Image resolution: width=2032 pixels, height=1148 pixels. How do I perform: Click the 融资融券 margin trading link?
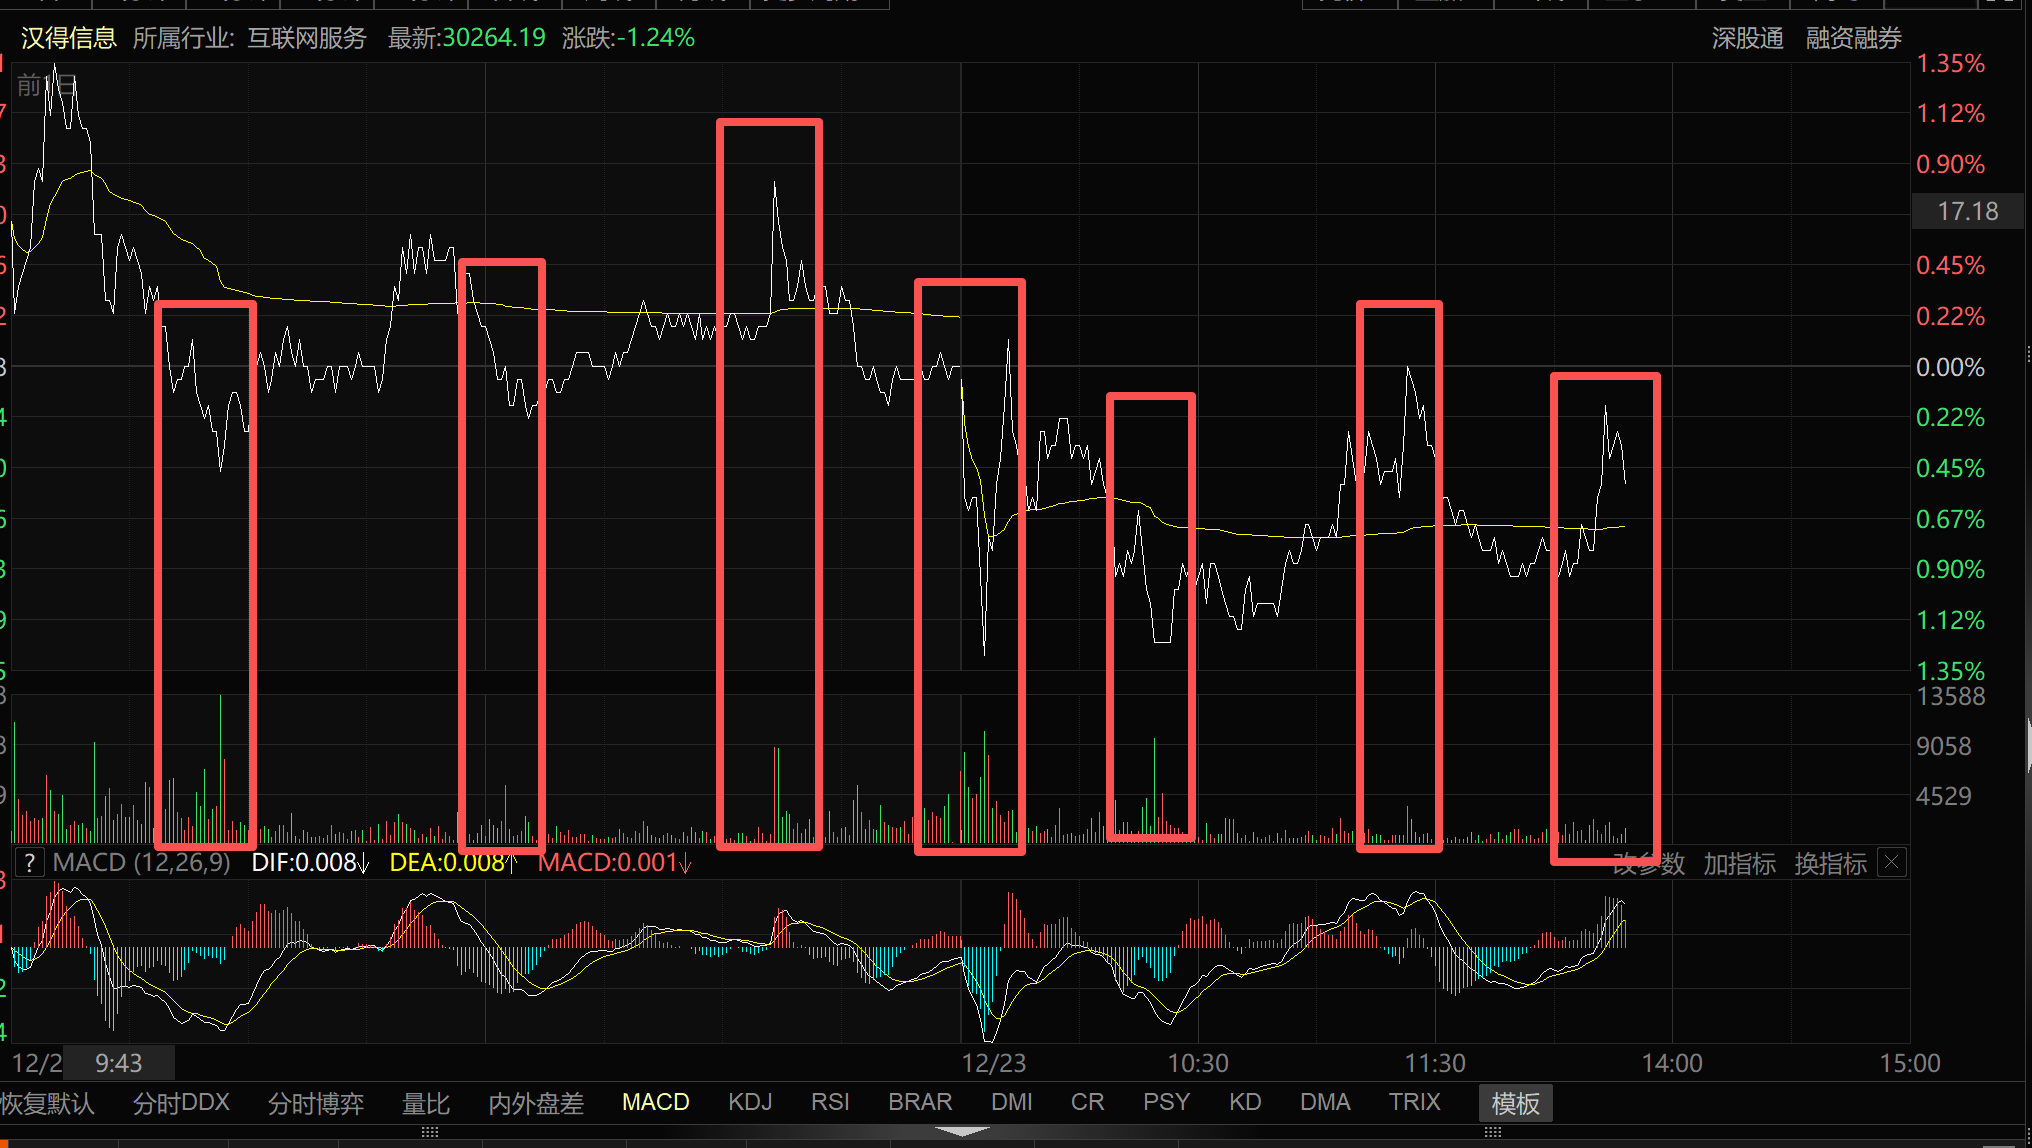[1853, 38]
